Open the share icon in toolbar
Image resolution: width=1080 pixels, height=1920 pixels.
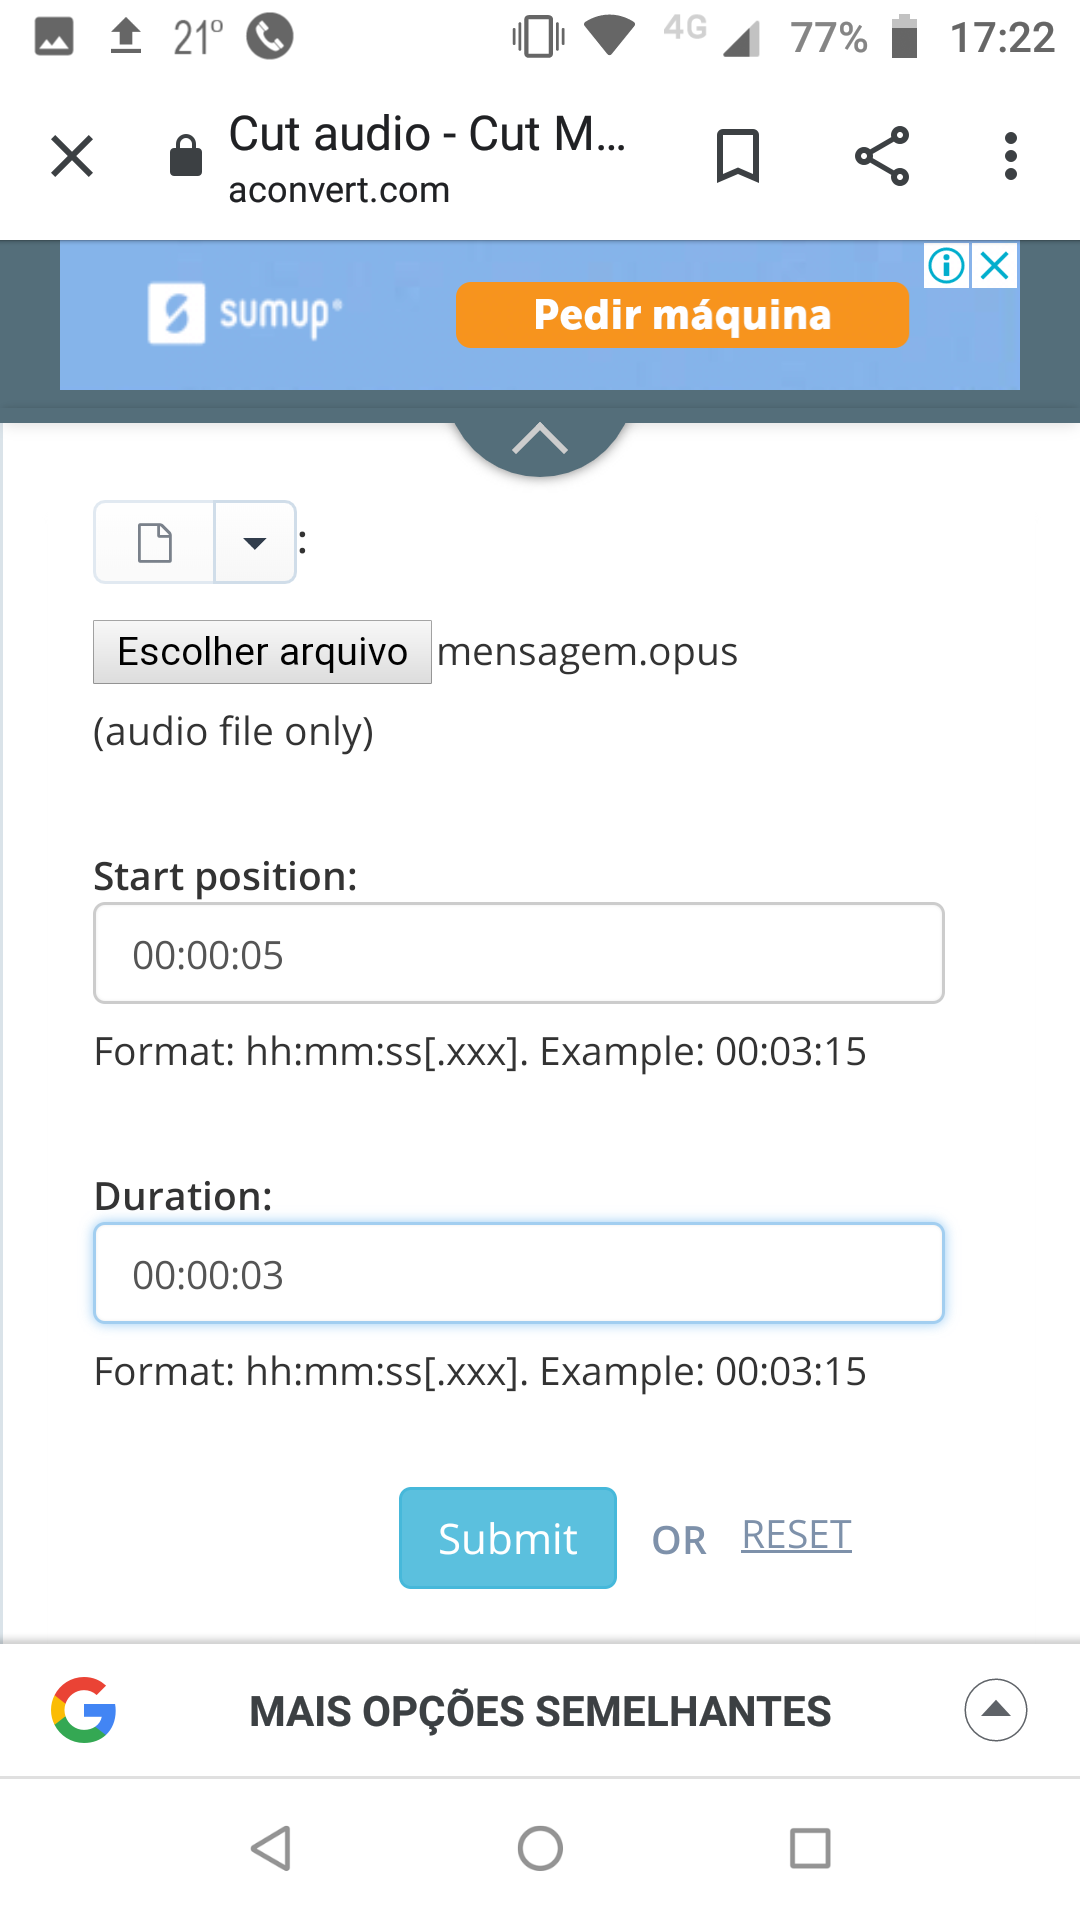coord(882,156)
